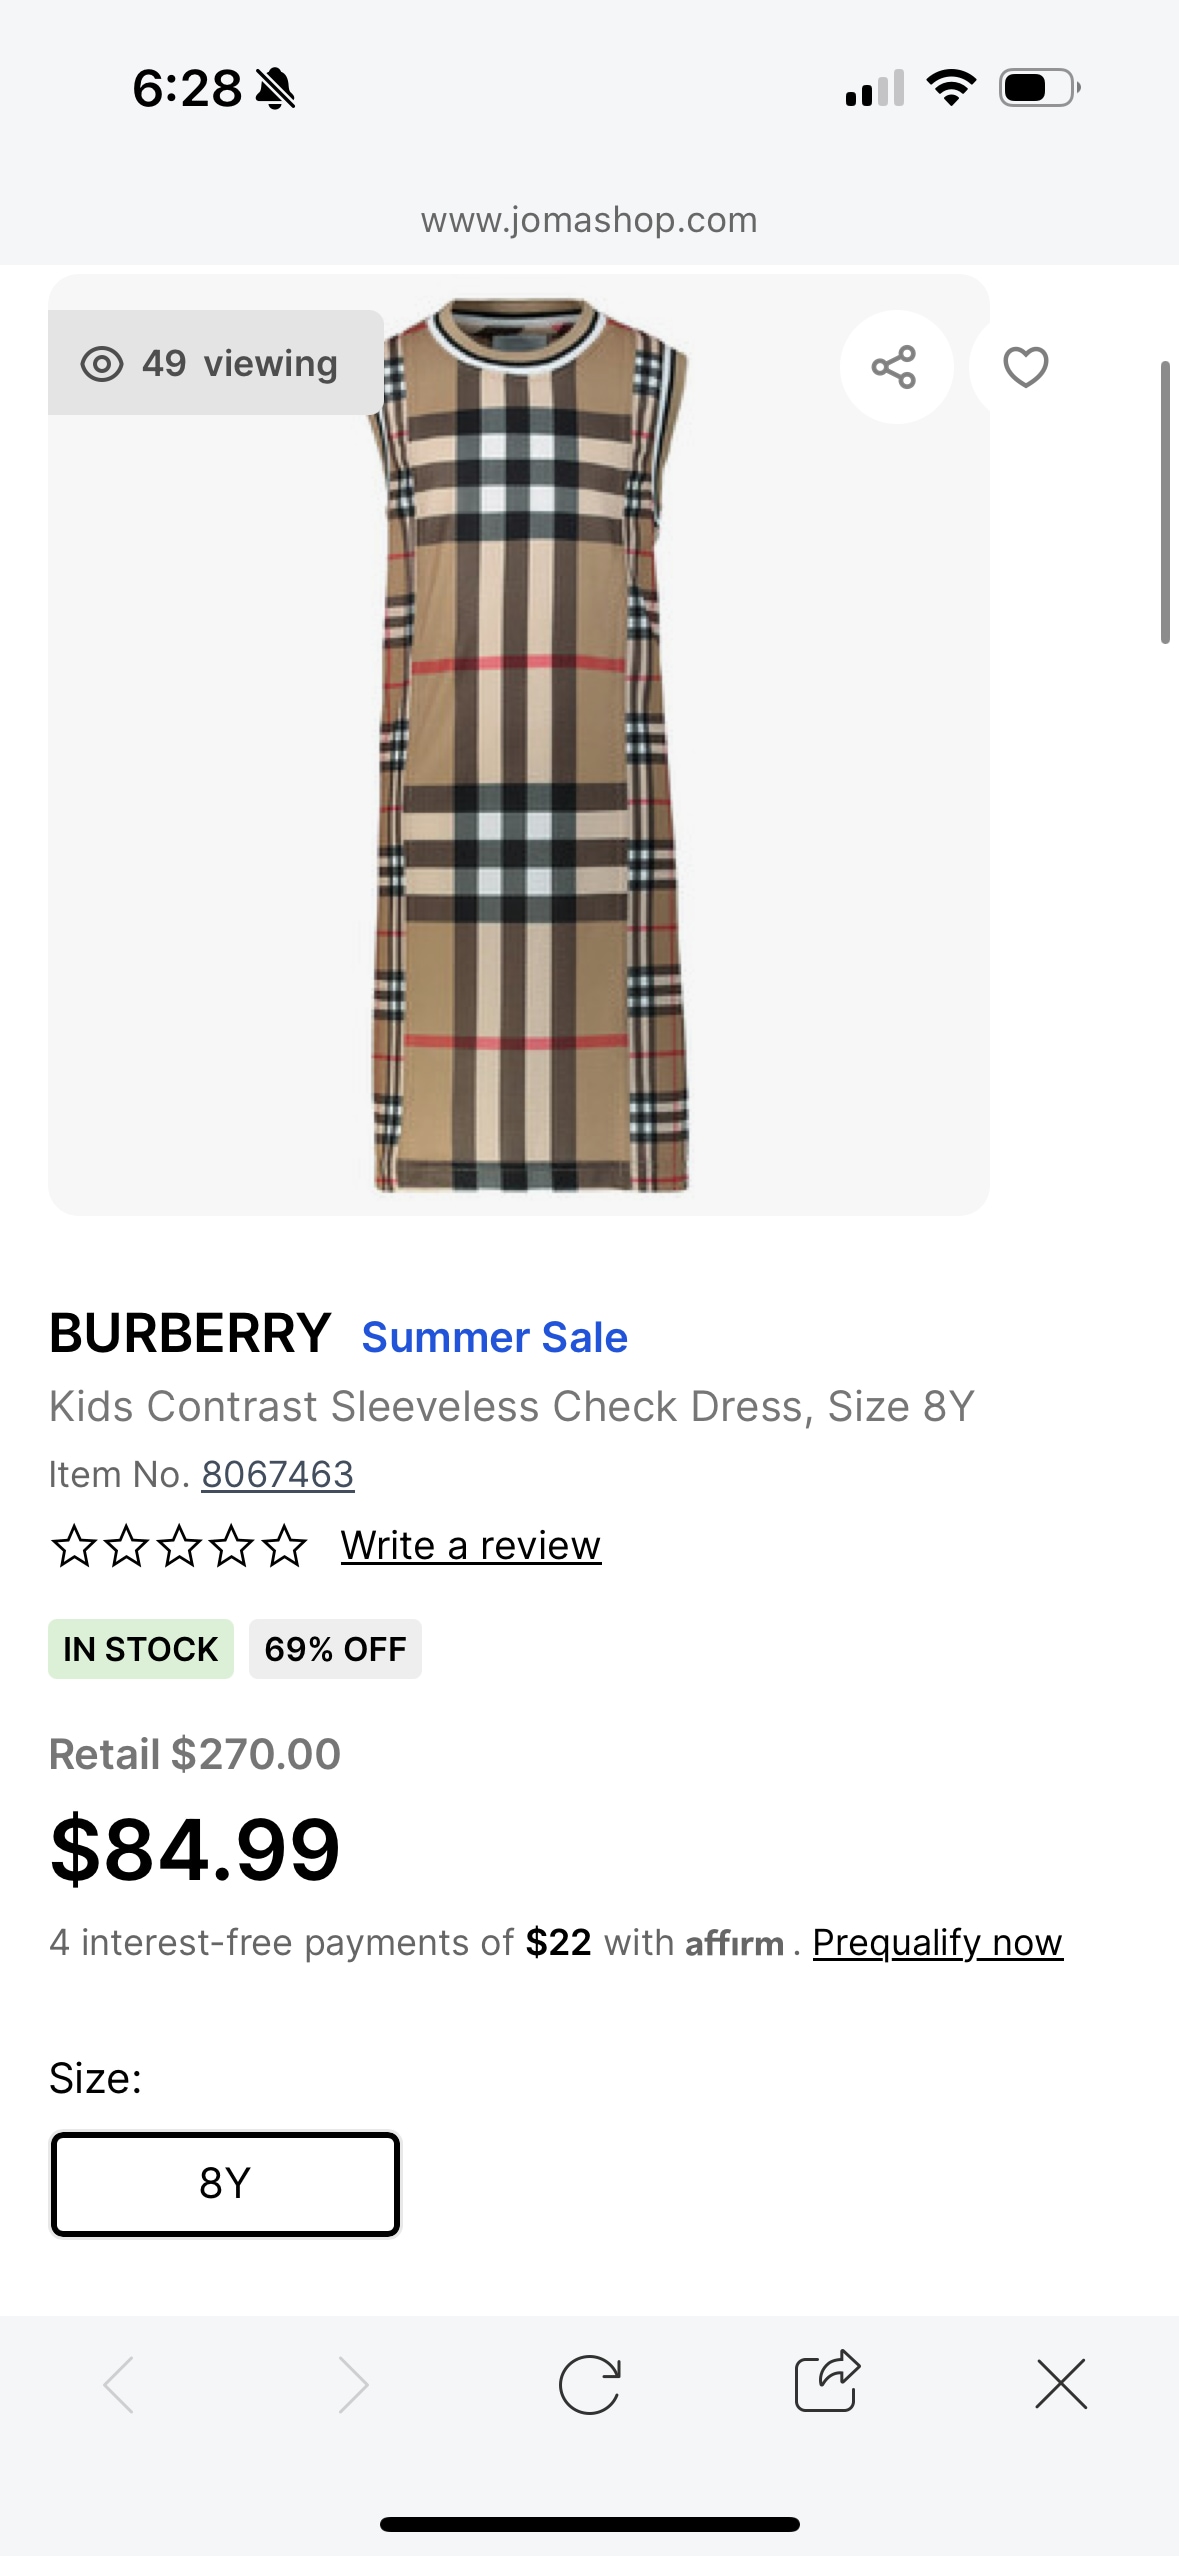Close the in-app browser
1179x2556 pixels.
[1061, 2384]
